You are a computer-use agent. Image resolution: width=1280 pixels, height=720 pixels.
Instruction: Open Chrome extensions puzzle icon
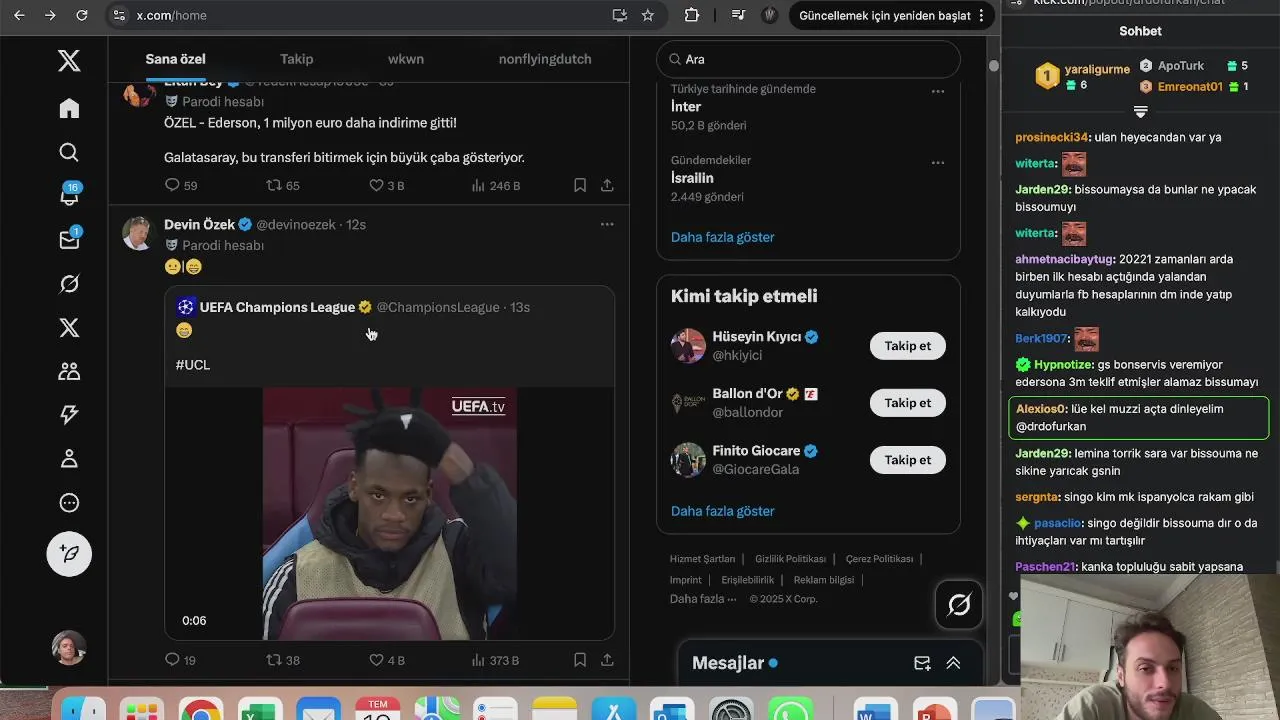click(x=691, y=15)
